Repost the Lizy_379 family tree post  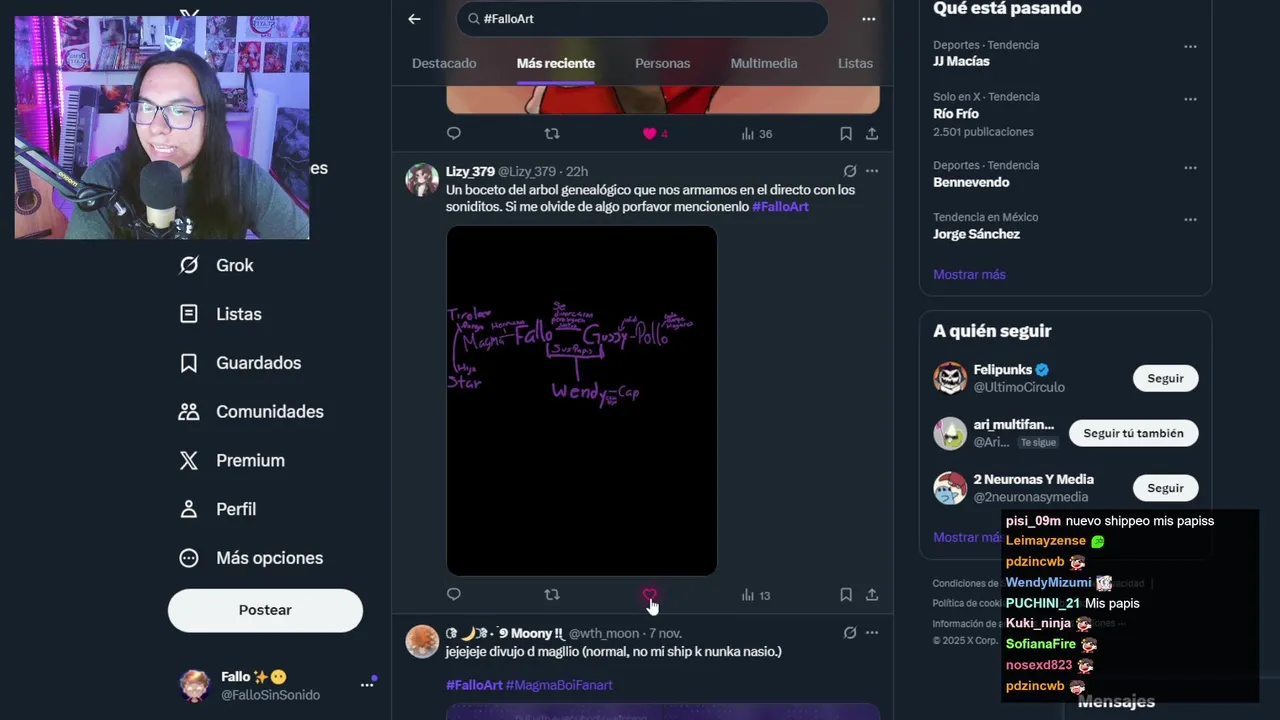pos(552,595)
